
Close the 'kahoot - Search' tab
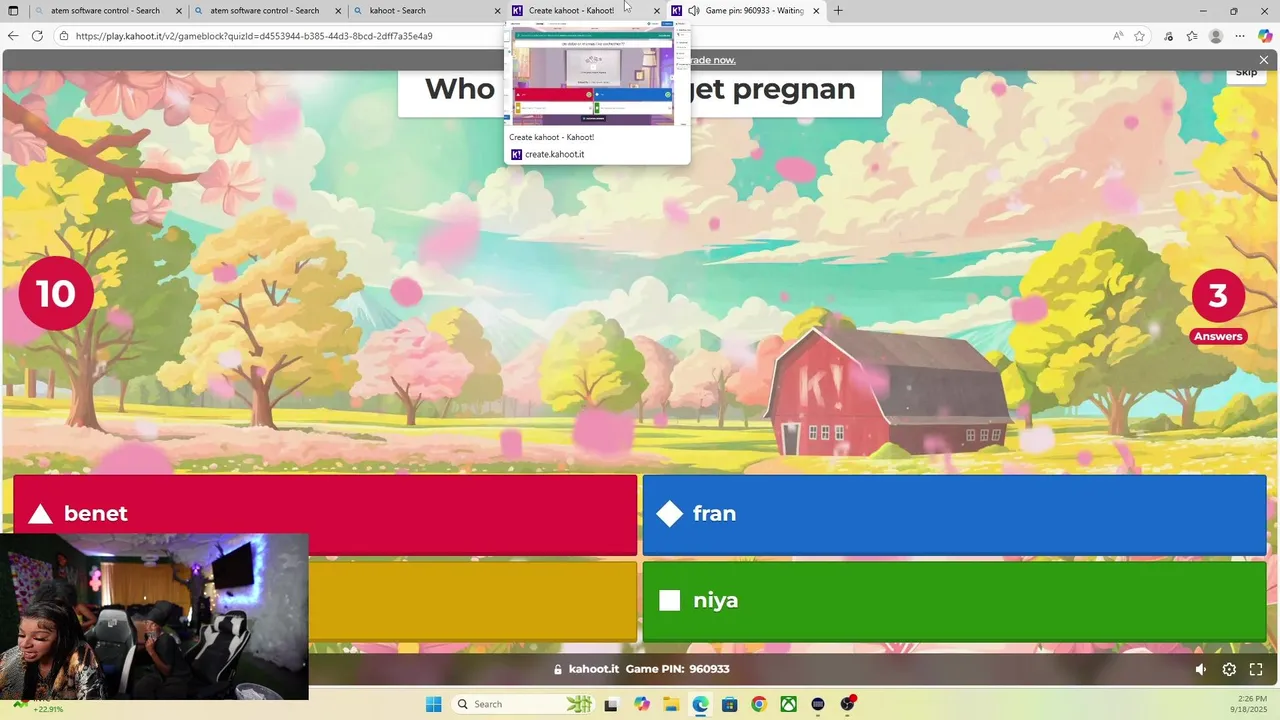497,11
